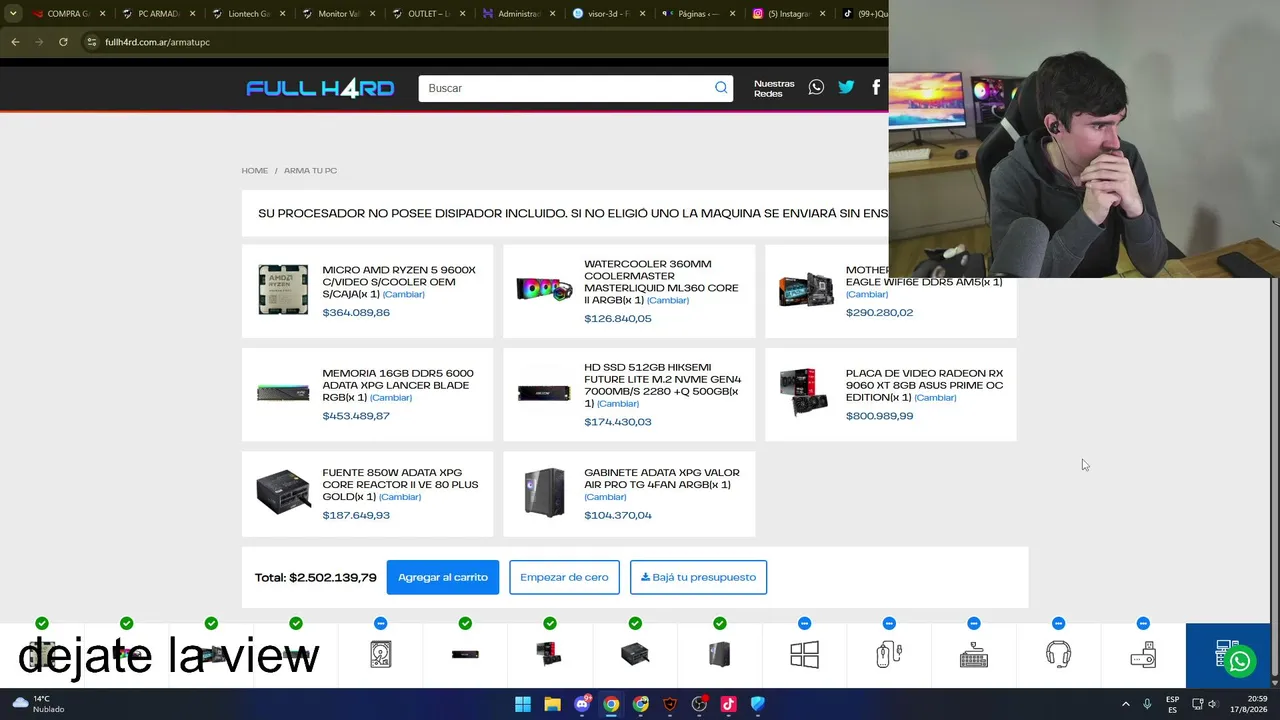Image resolution: width=1280 pixels, height=720 pixels.
Task: Open the volume control in the tray
Action: pyautogui.click(x=1215, y=704)
